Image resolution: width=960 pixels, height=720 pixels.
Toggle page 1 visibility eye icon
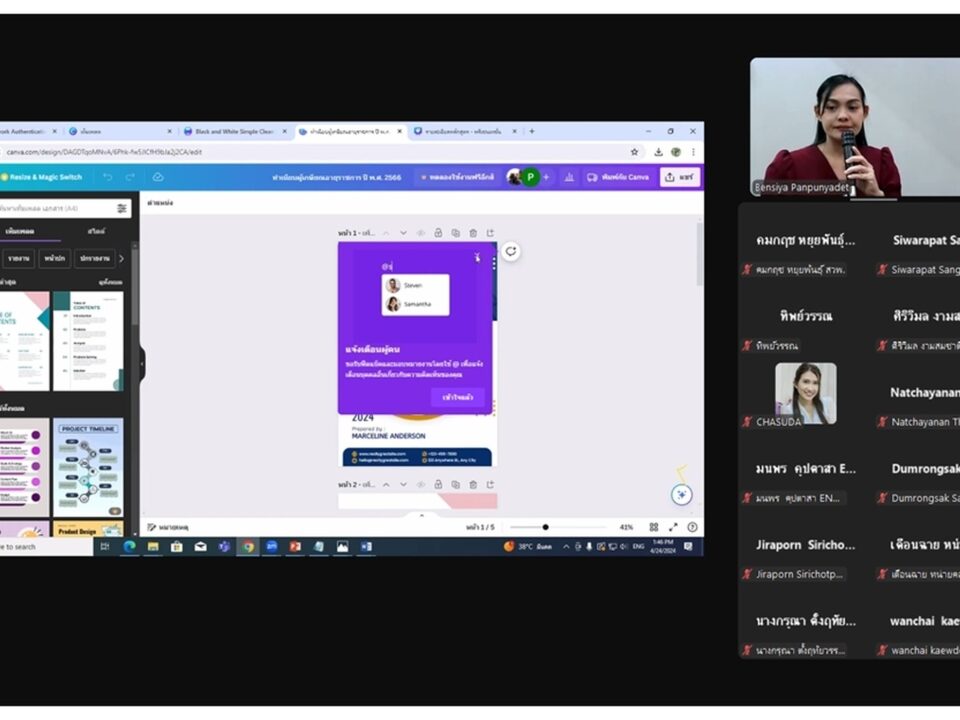click(421, 233)
